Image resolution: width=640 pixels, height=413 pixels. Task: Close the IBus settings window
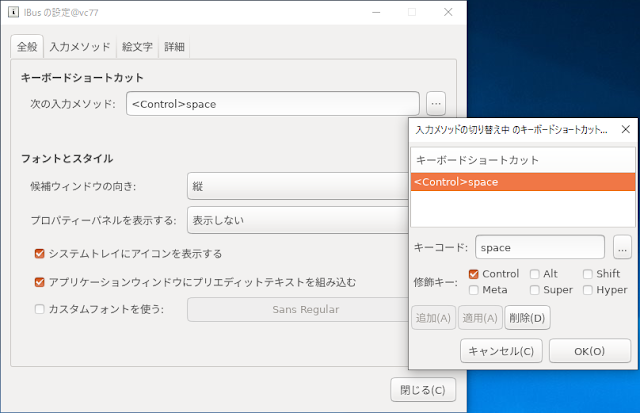coord(448,12)
